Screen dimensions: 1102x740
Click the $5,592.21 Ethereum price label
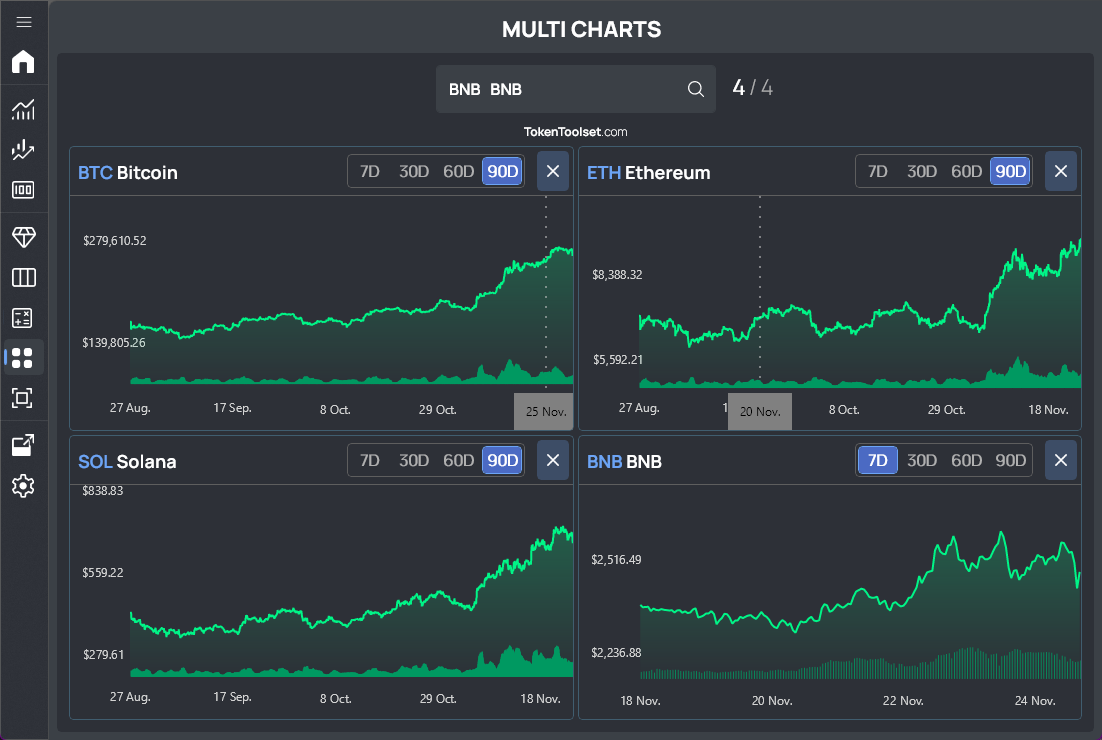[618, 360]
